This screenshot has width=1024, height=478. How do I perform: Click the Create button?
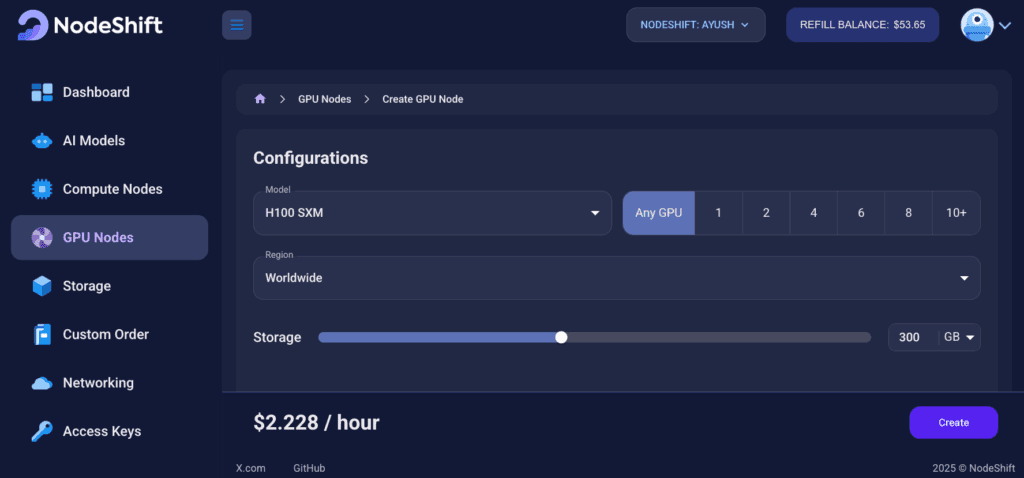tap(953, 422)
